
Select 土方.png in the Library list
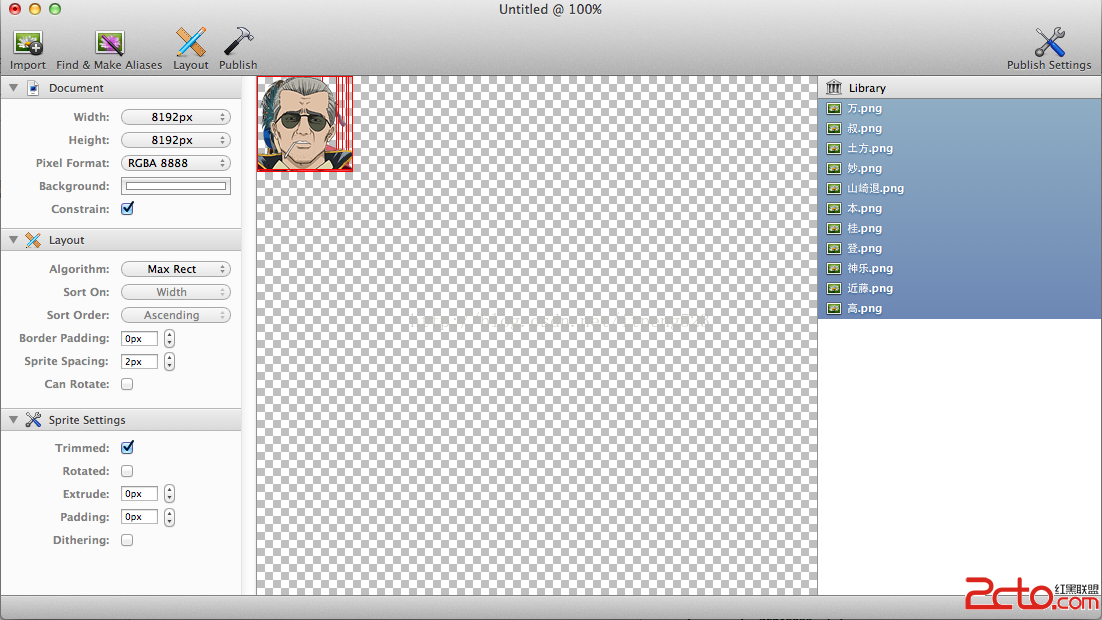pos(869,148)
